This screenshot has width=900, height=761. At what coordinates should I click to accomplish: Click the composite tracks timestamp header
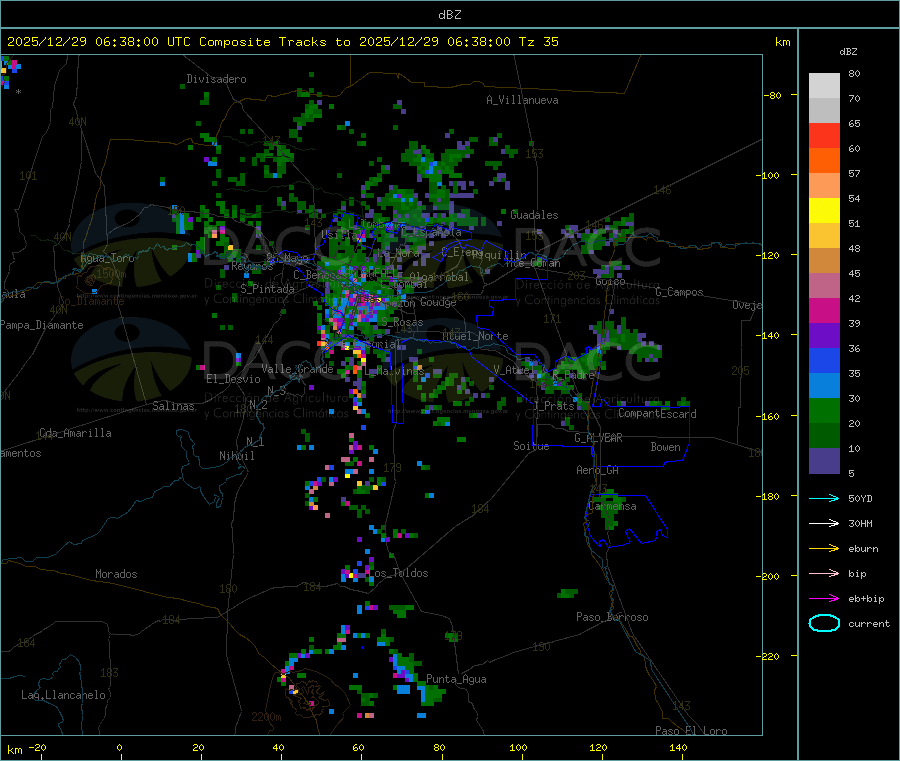[282, 42]
